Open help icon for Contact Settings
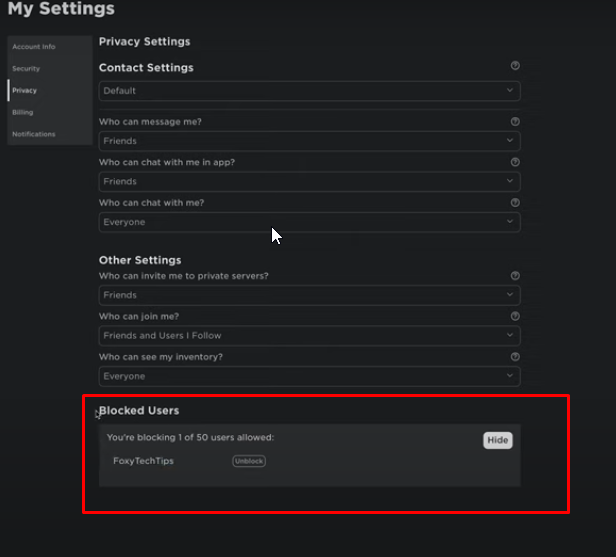This screenshot has height=557, width=616. tap(515, 66)
